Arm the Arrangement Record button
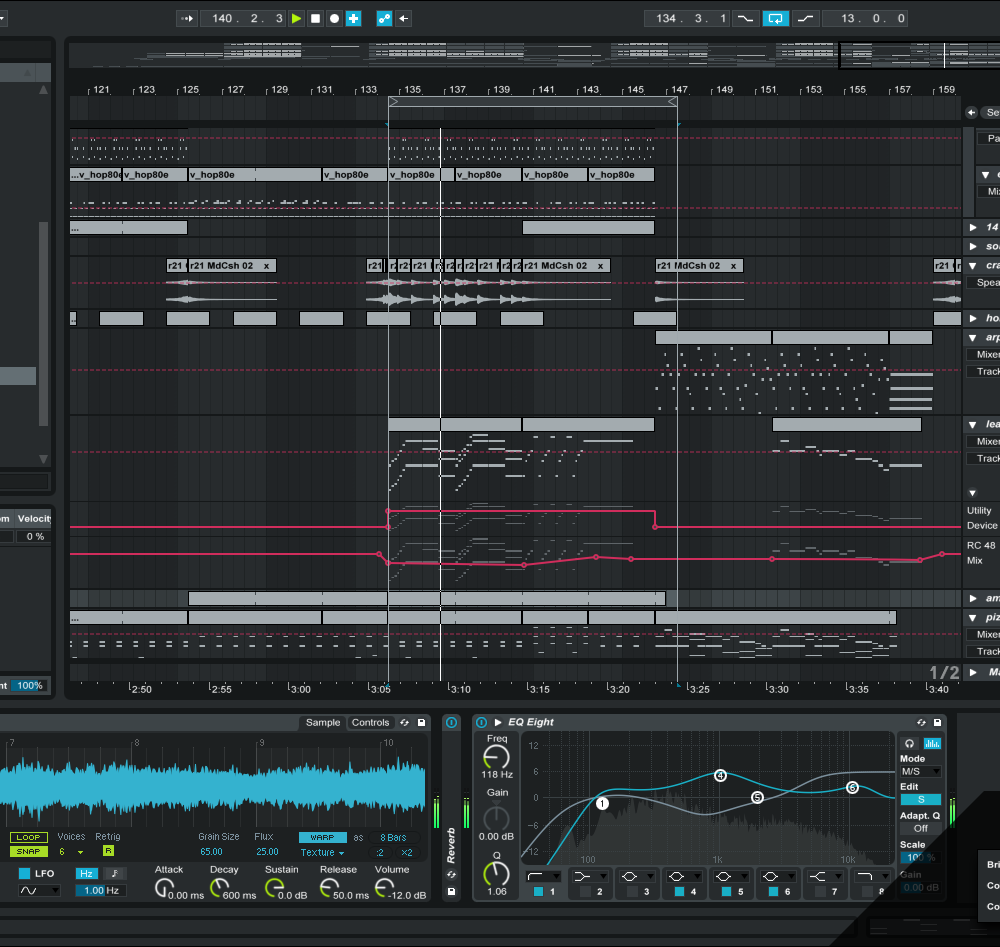Viewport: 1000px width, 947px height. pos(334,18)
